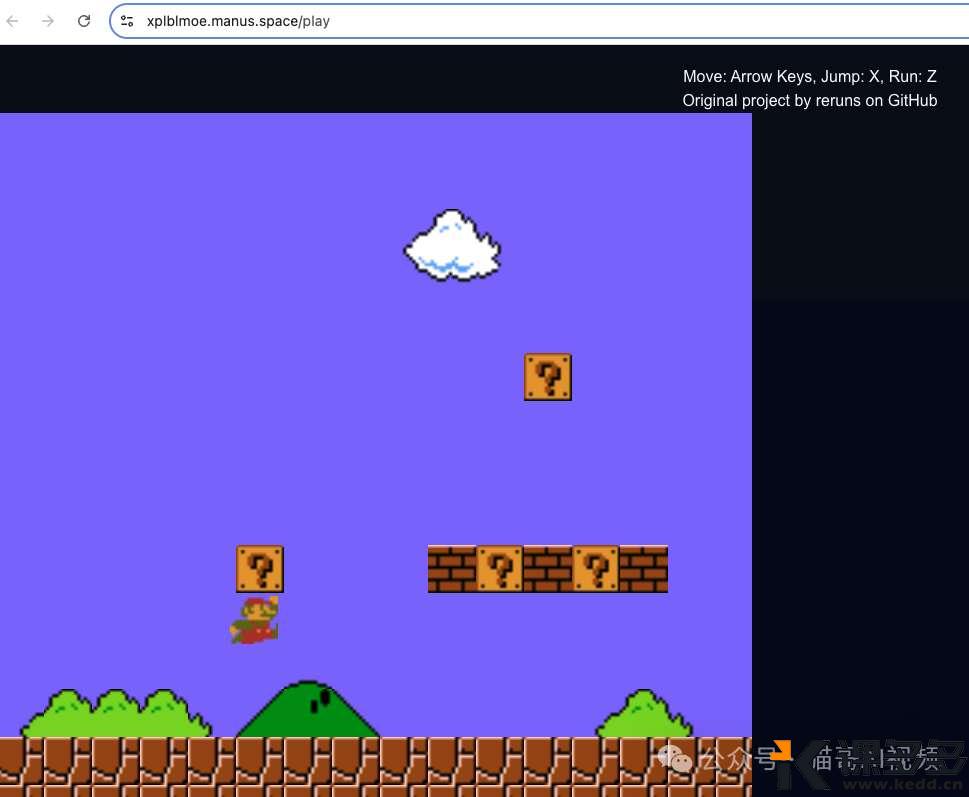The image size is (969, 797).
Task: Click the leftmost brick block in the row
Action: [452, 569]
